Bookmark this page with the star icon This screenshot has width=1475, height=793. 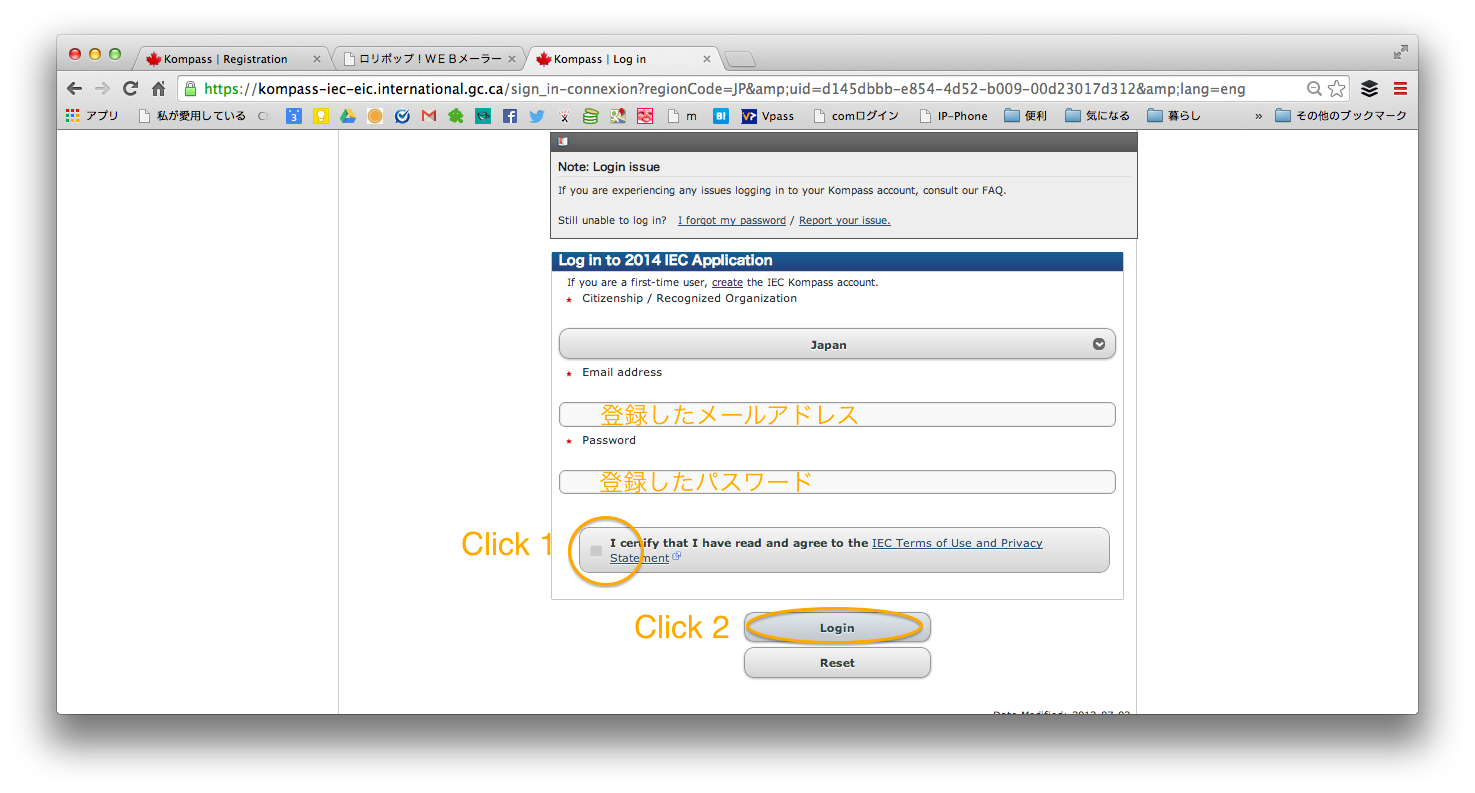pos(1337,89)
